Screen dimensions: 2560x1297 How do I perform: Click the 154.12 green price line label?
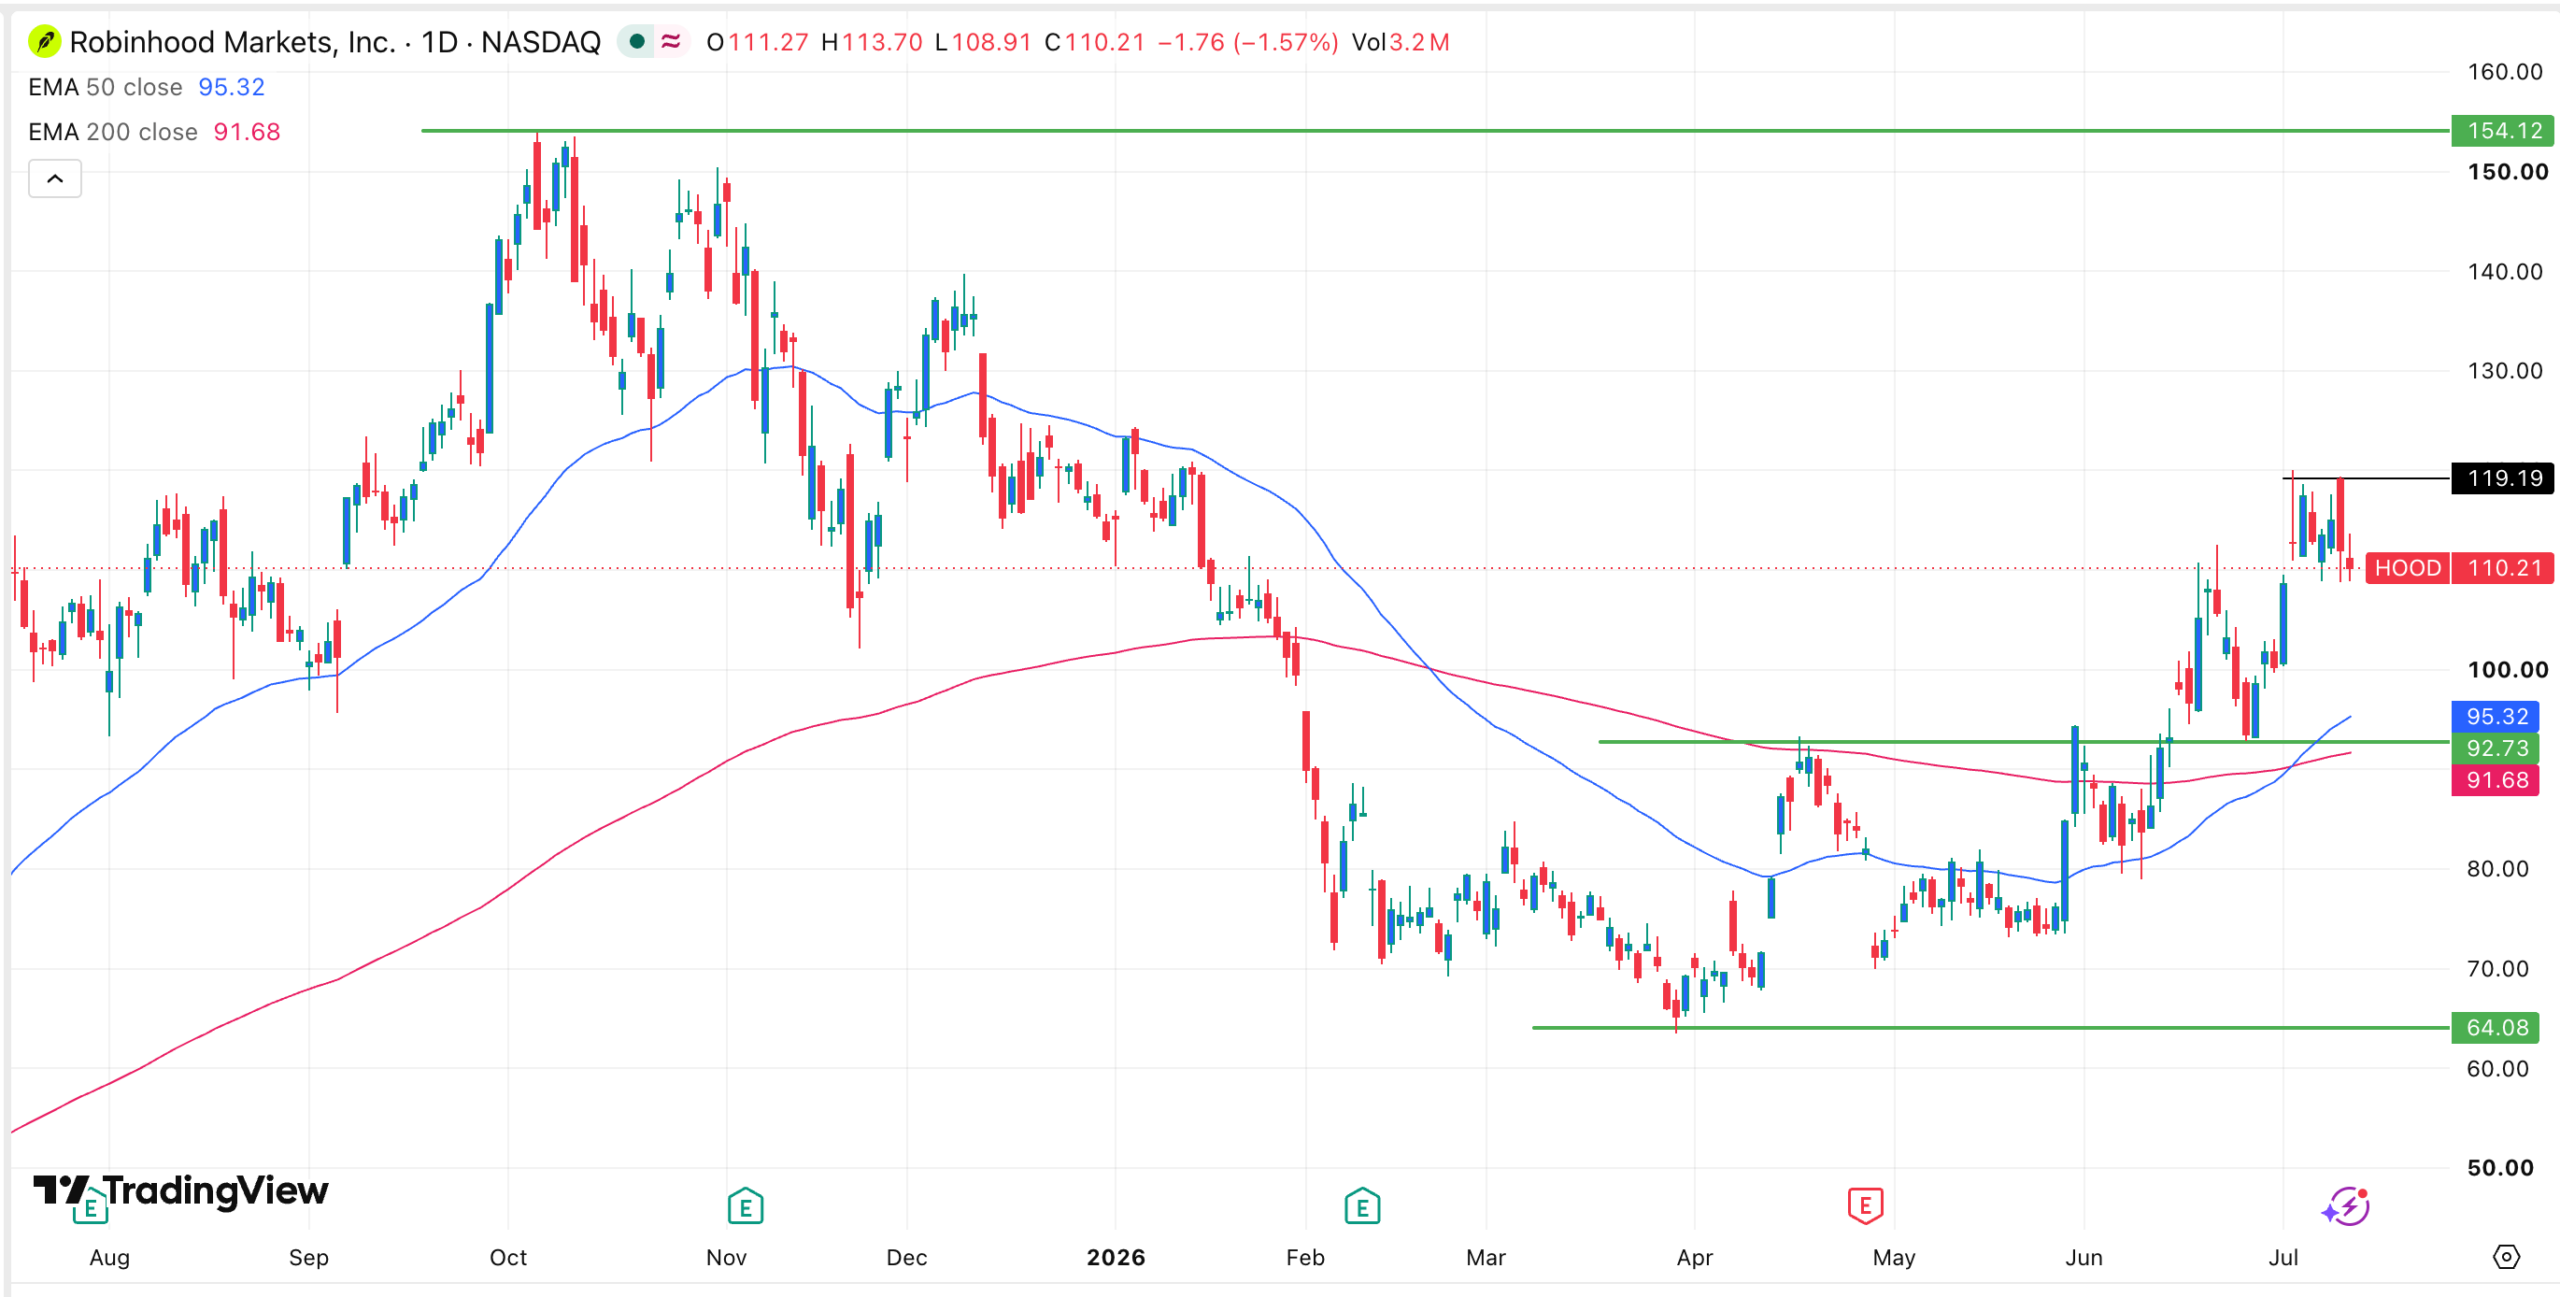point(2503,131)
